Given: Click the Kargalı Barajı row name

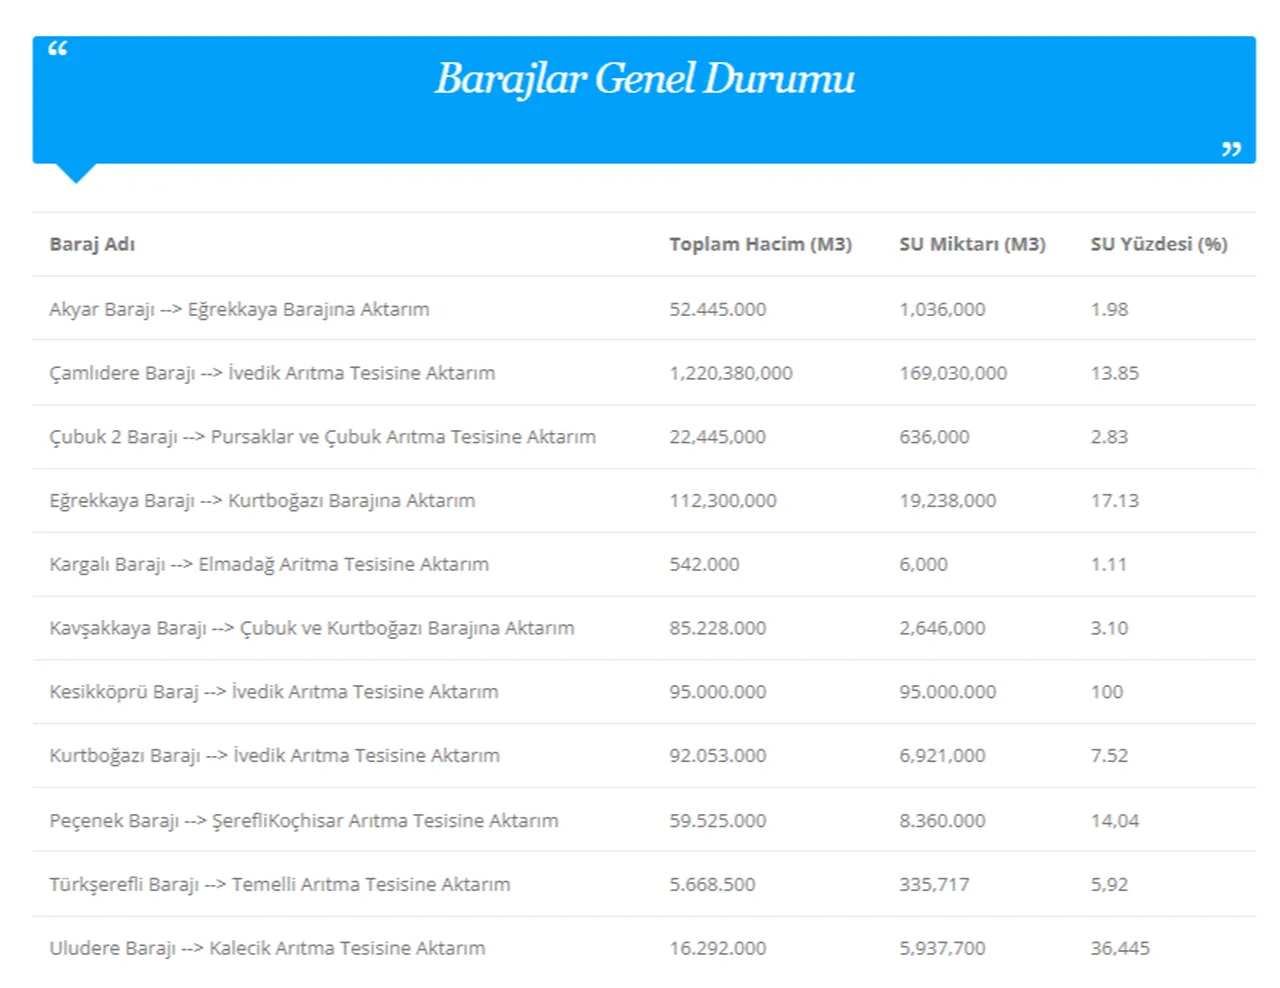Looking at the screenshot, I should click(269, 565).
